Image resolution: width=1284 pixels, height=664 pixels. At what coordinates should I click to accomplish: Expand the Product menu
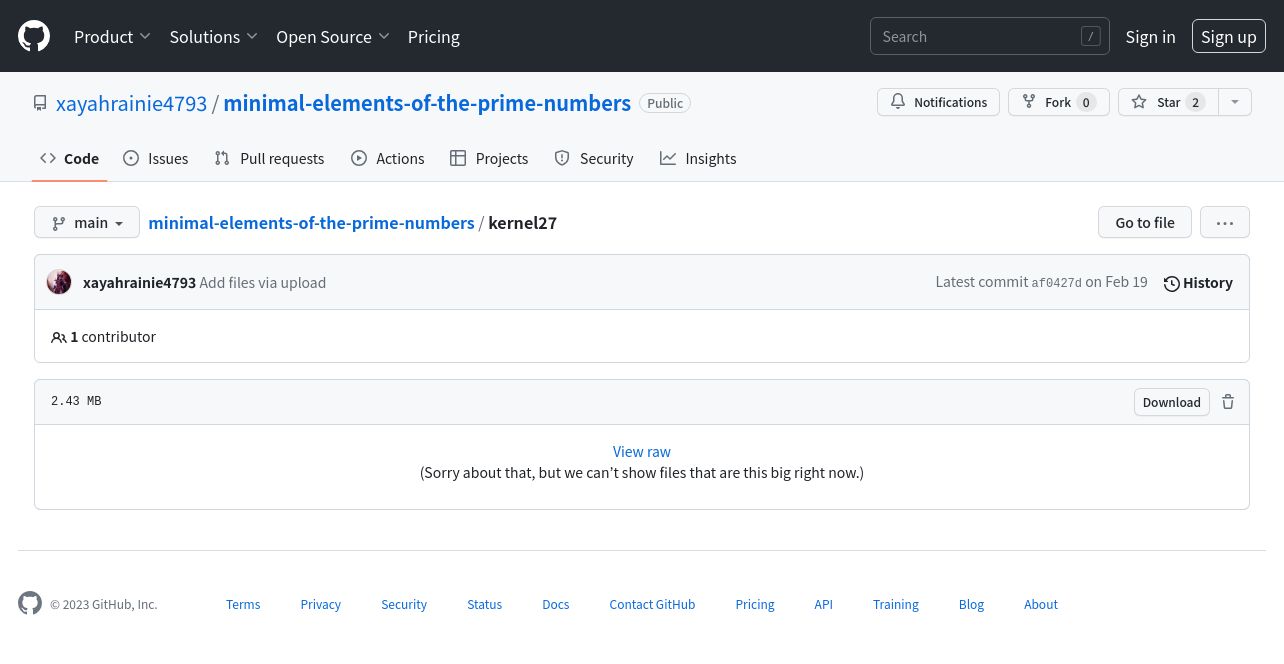(x=112, y=37)
